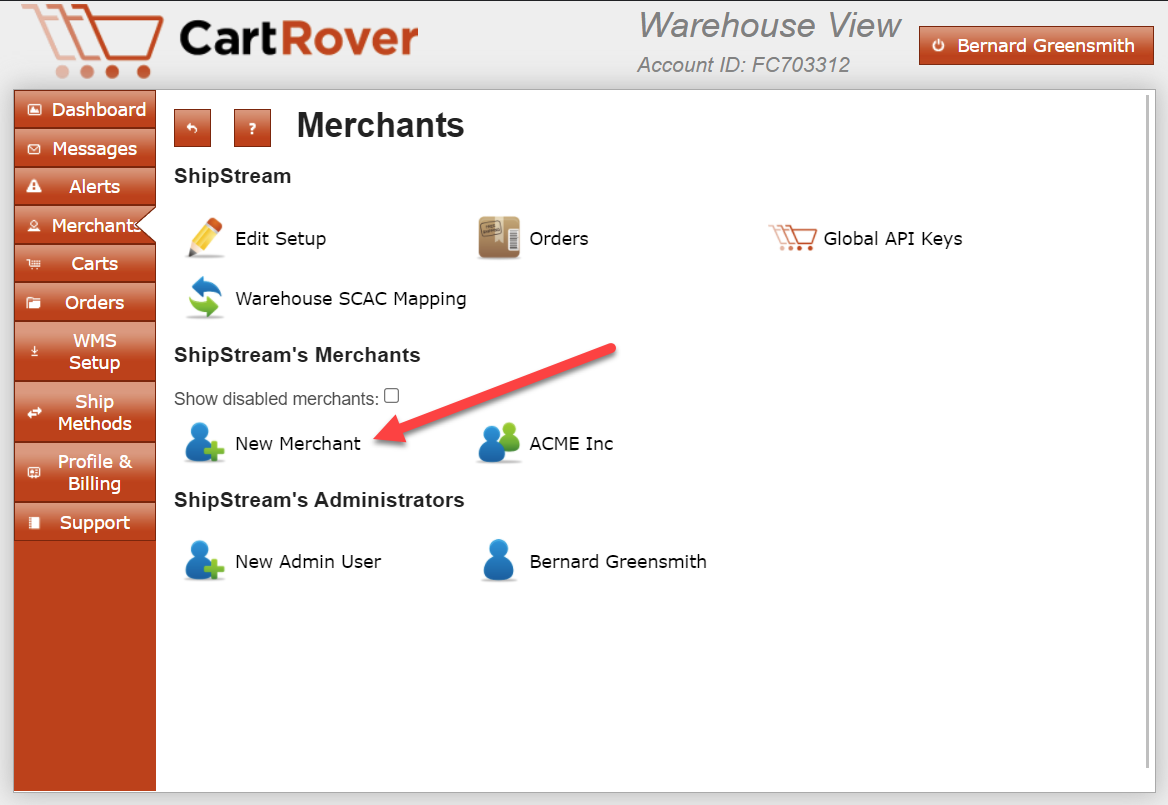Click the Global API Keys cart icon
Viewport: 1168px width, 805px height.
tap(792, 238)
